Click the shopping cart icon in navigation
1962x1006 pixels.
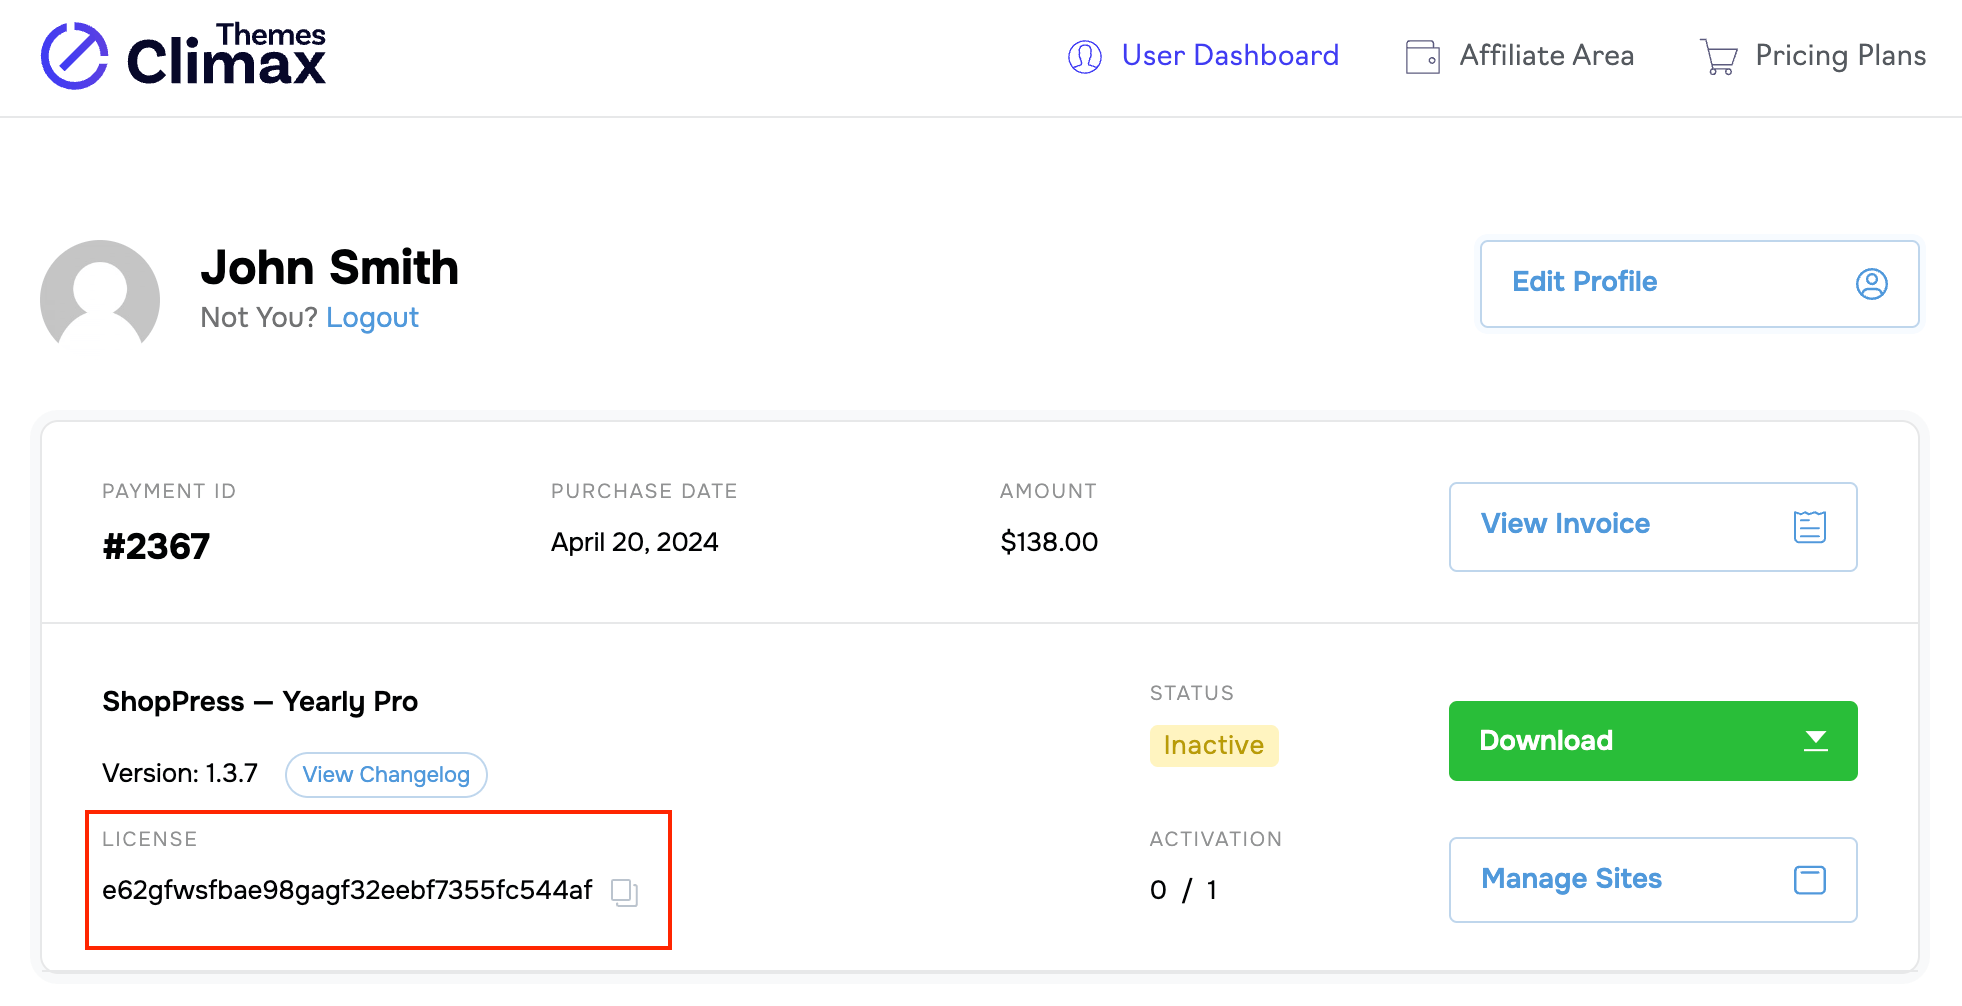1718,57
